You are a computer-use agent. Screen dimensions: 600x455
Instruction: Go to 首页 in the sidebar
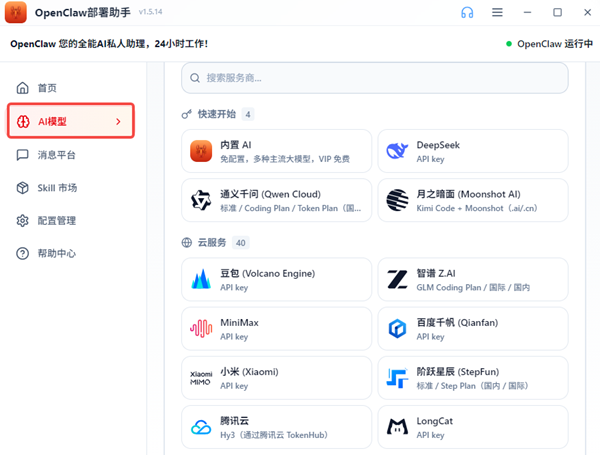tap(71, 88)
